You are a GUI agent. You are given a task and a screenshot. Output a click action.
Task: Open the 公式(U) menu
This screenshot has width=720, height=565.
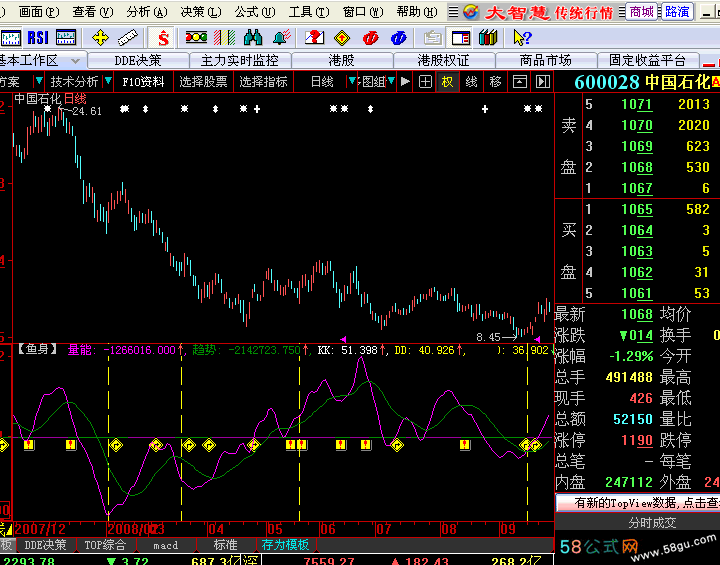[255, 11]
